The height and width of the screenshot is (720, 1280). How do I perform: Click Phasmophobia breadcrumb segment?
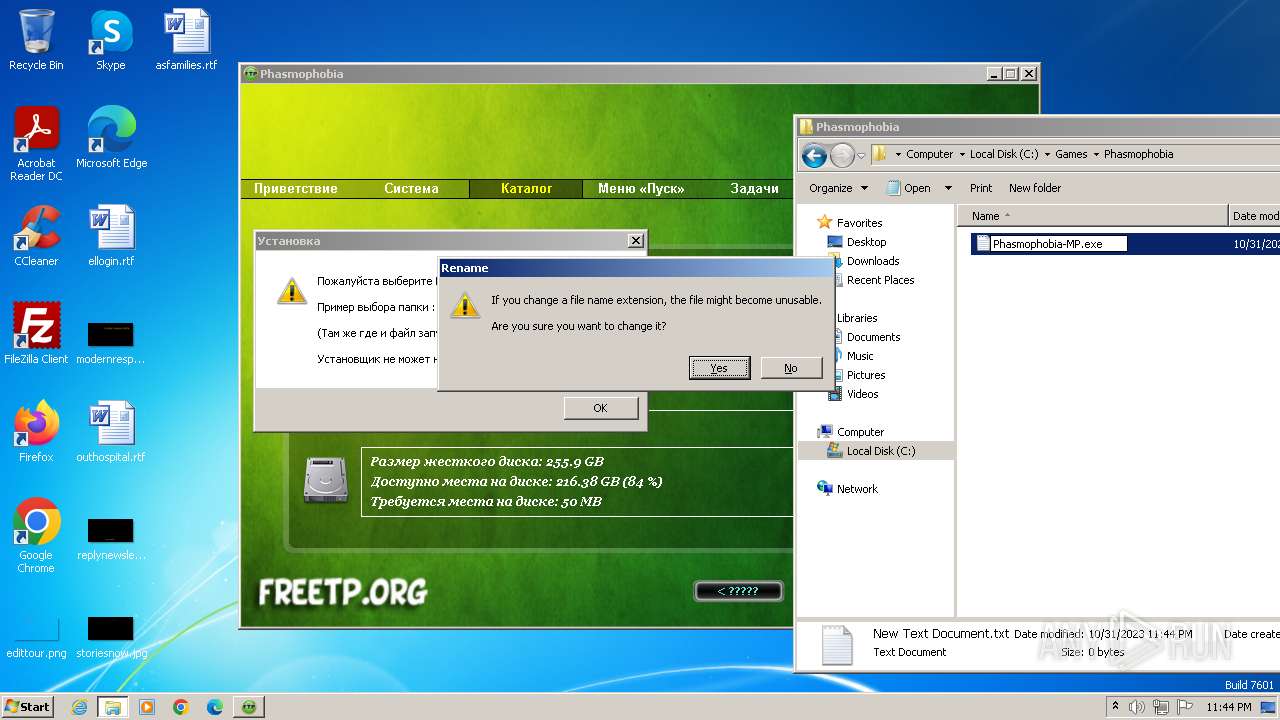coord(1138,154)
